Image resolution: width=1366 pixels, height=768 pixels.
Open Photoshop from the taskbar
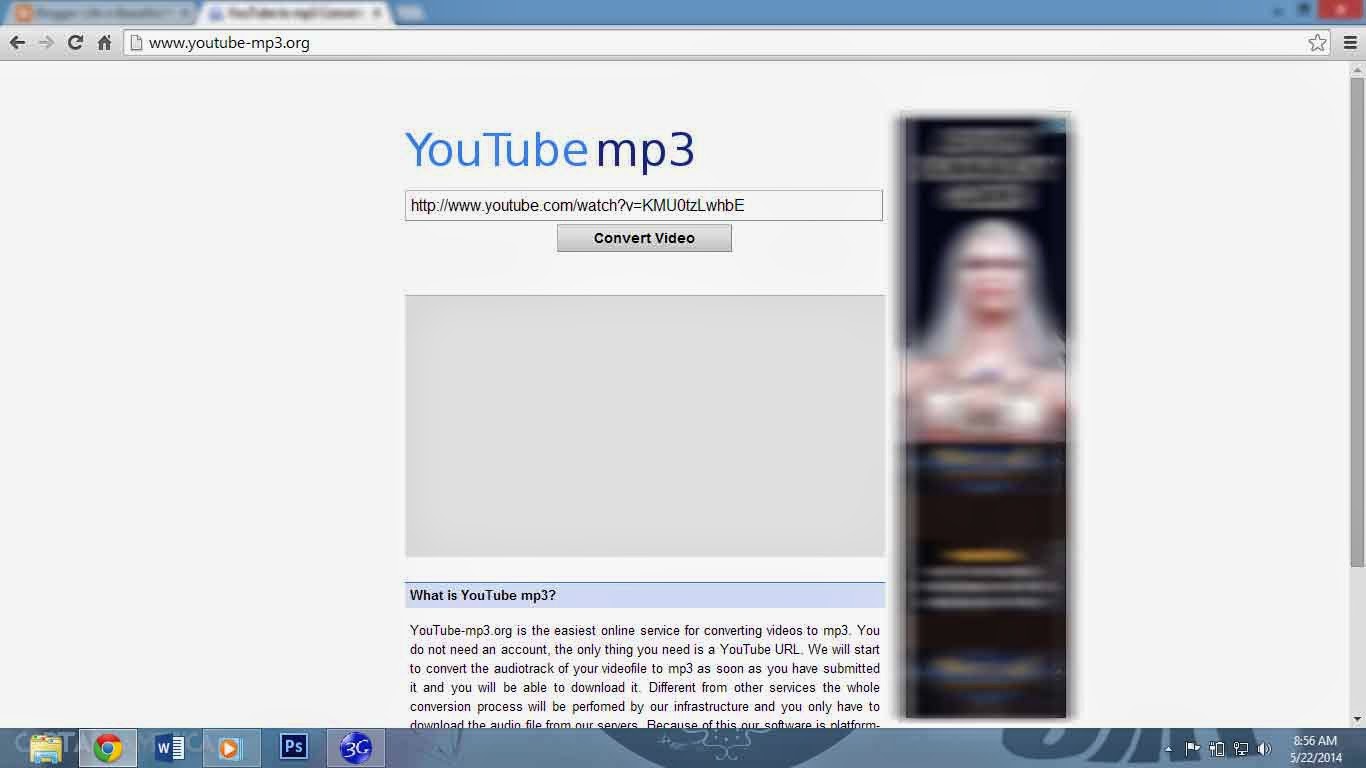(293, 747)
